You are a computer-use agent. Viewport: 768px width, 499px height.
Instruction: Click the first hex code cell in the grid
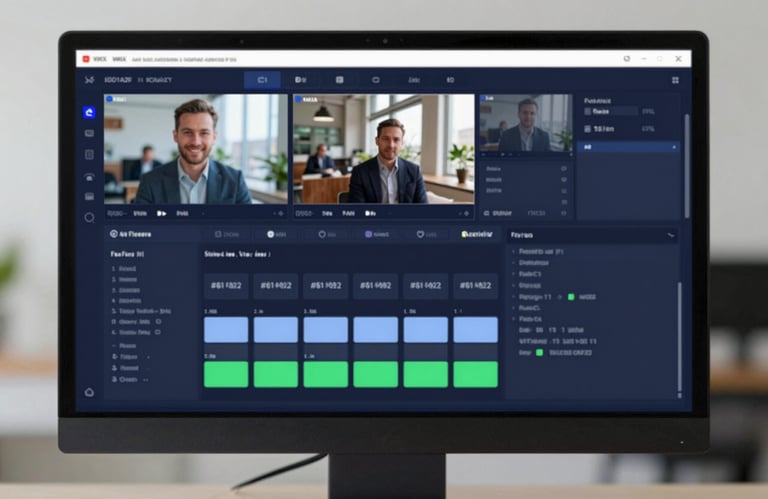coord(226,285)
